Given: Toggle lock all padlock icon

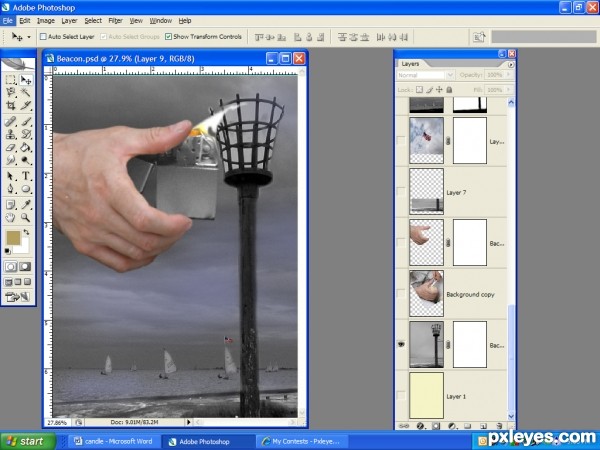Looking at the screenshot, I should pos(449,90).
